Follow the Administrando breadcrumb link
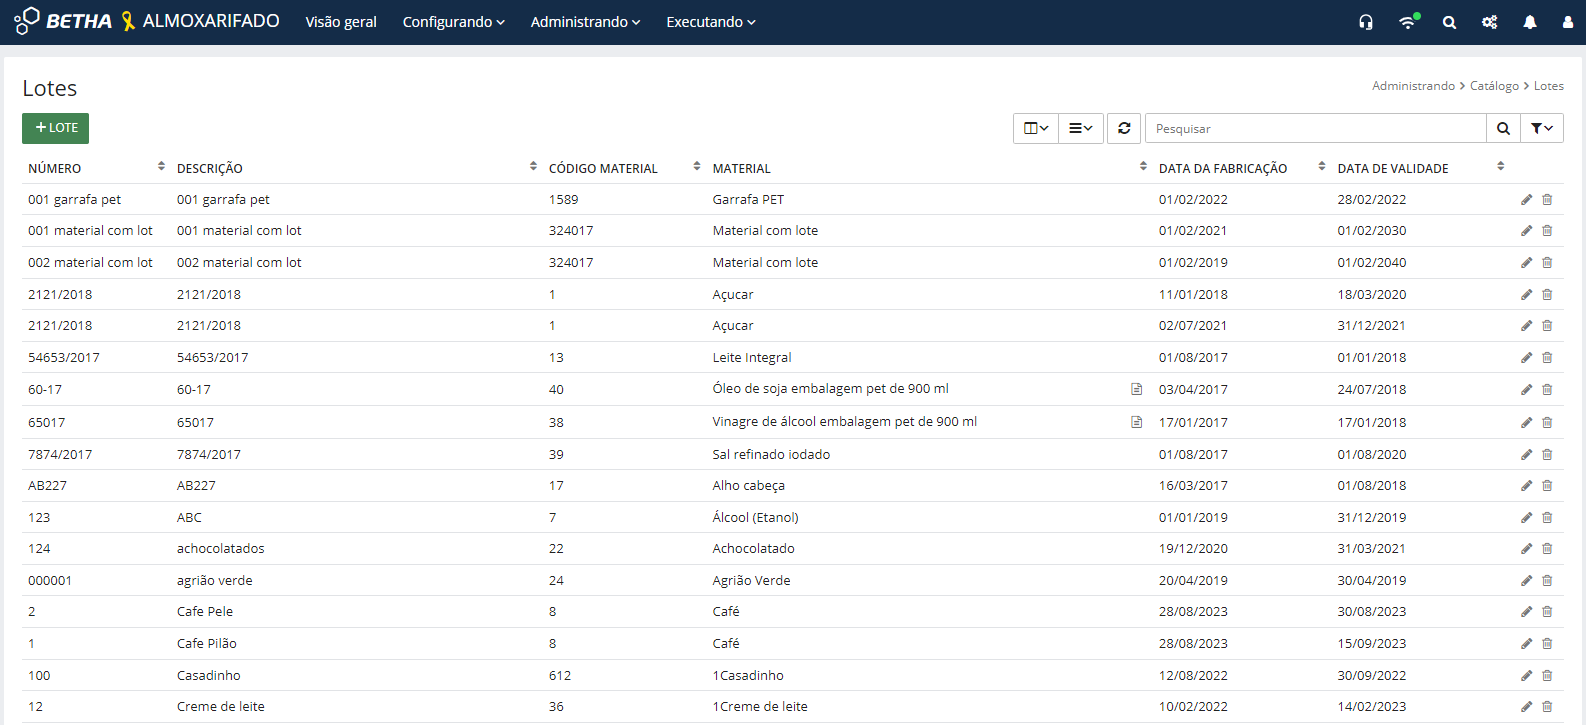The width and height of the screenshot is (1586, 725). tap(1413, 86)
